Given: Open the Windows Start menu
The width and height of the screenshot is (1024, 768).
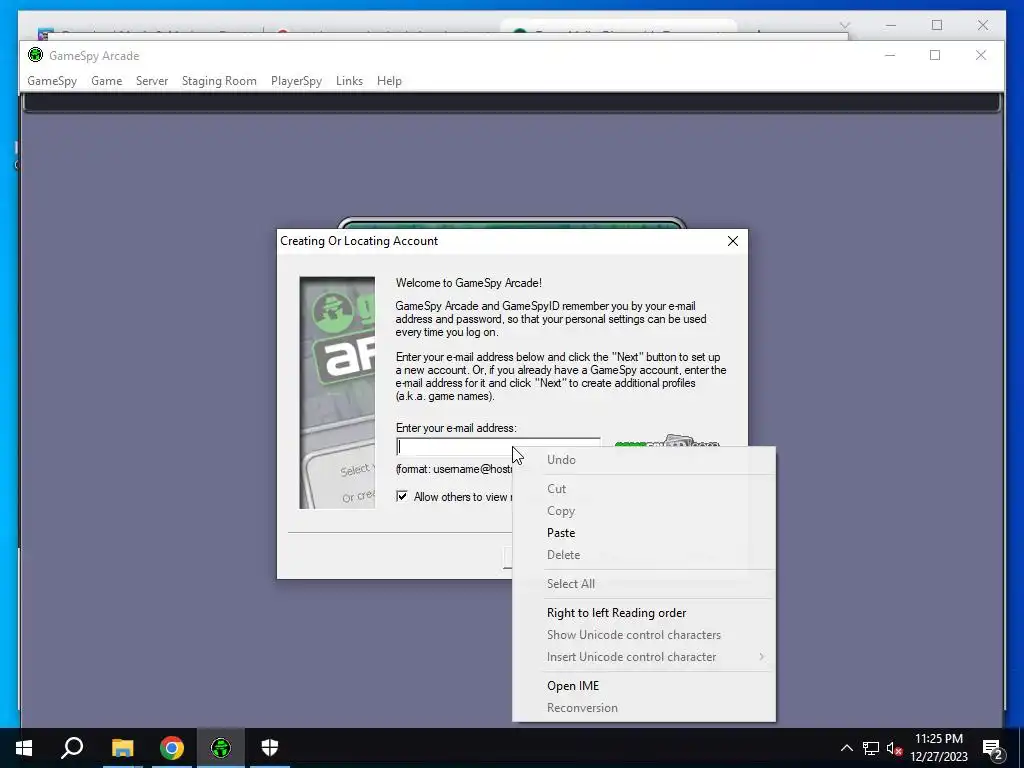Looking at the screenshot, I should pos(24,748).
